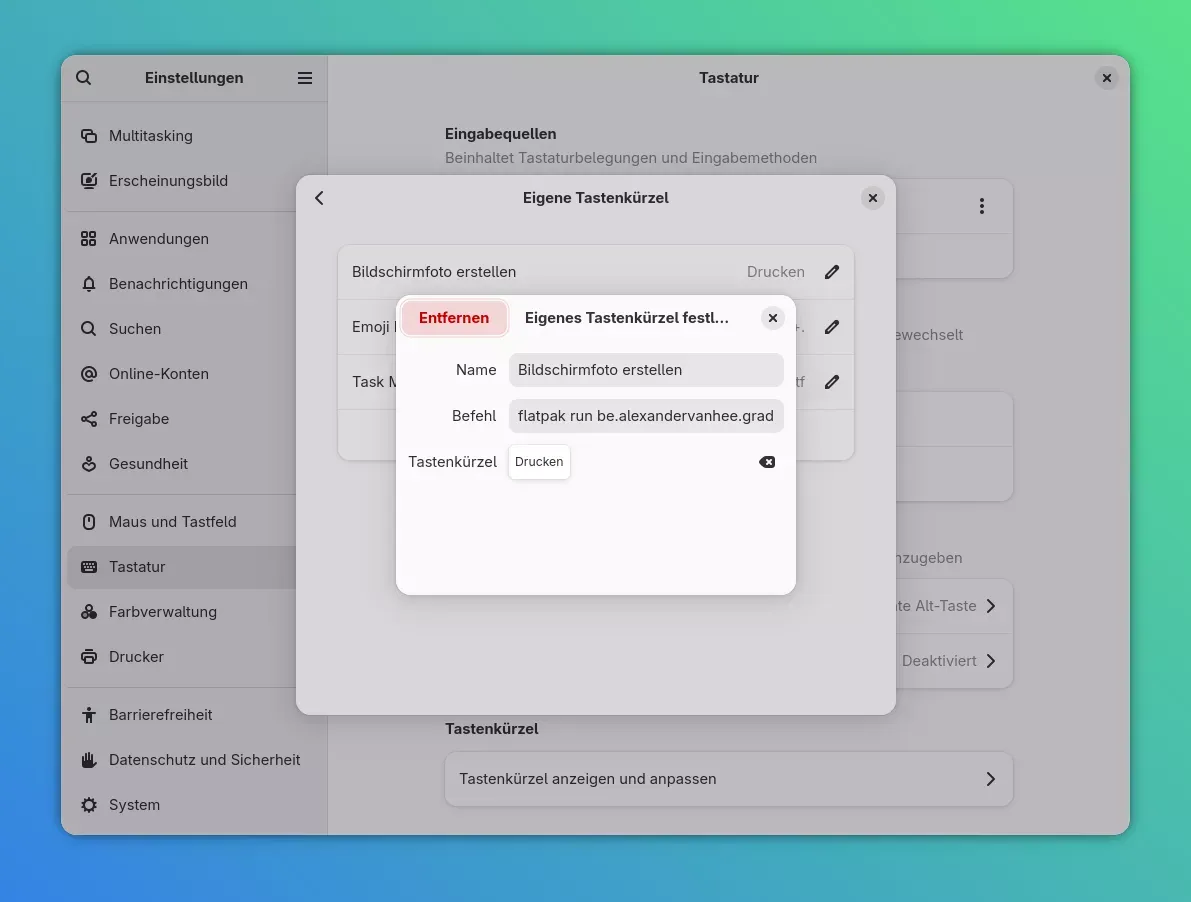Screen dimensions: 1191x902
Task: Click the search icon in Einstellungen header
Action: pyautogui.click(x=84, y=78)
